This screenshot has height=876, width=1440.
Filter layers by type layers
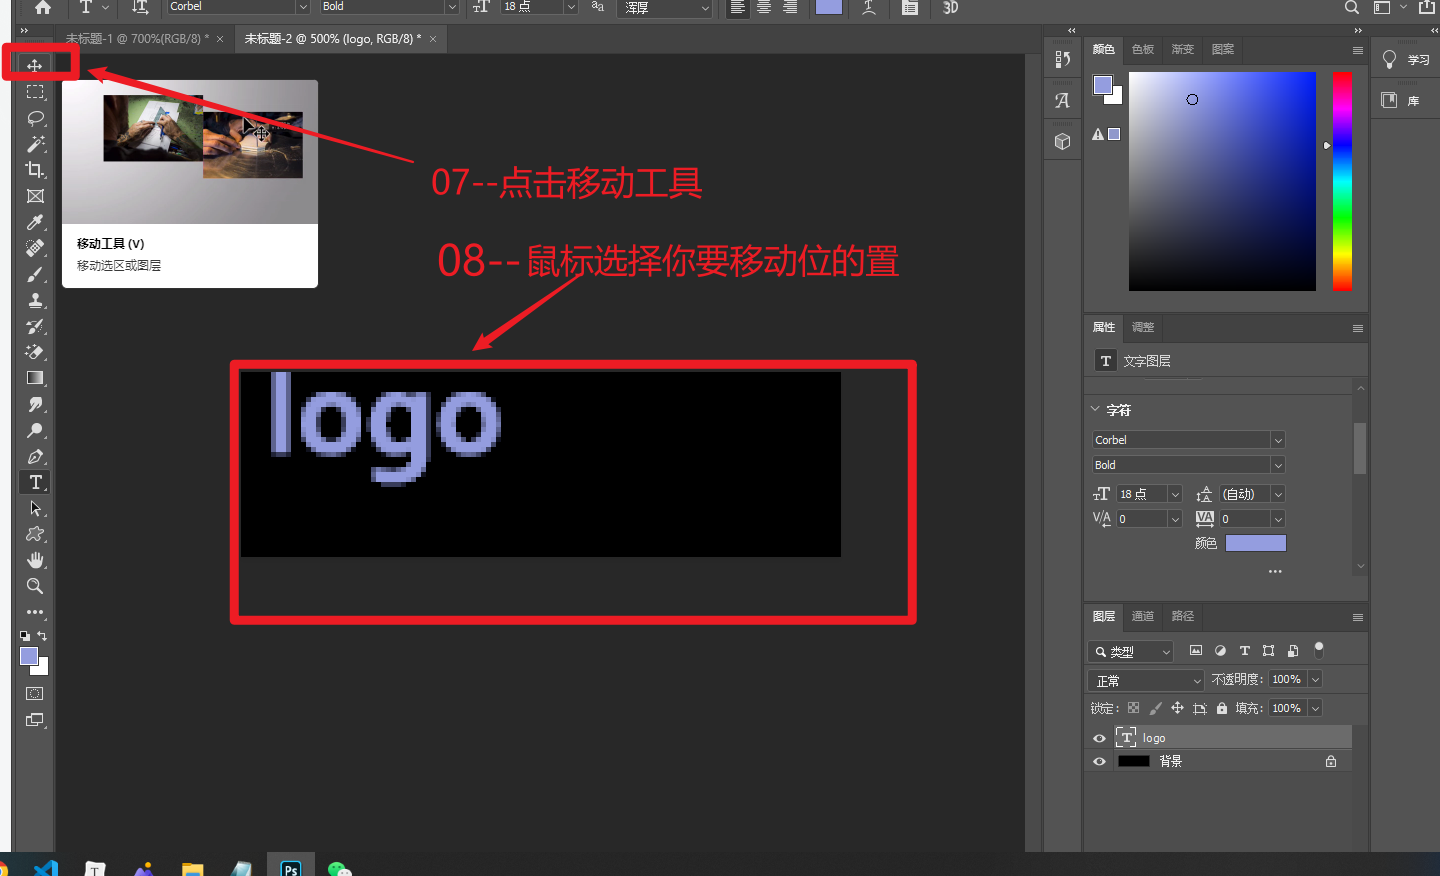[x=1245, y=651]
